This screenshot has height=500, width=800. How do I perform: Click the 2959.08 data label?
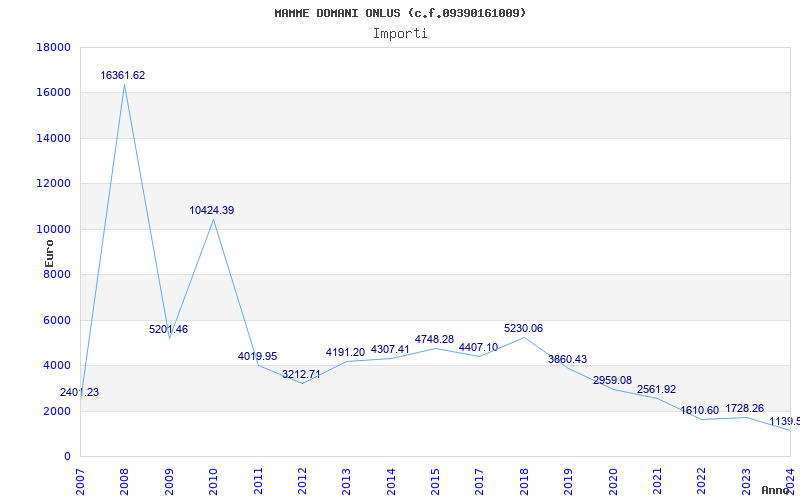click(612, 381)
